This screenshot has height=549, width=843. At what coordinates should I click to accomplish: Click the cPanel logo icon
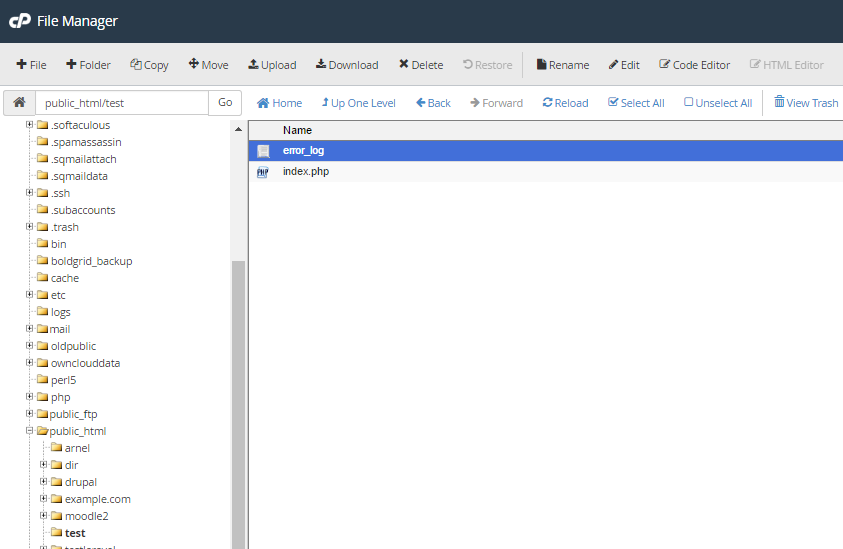pos(20,21)
